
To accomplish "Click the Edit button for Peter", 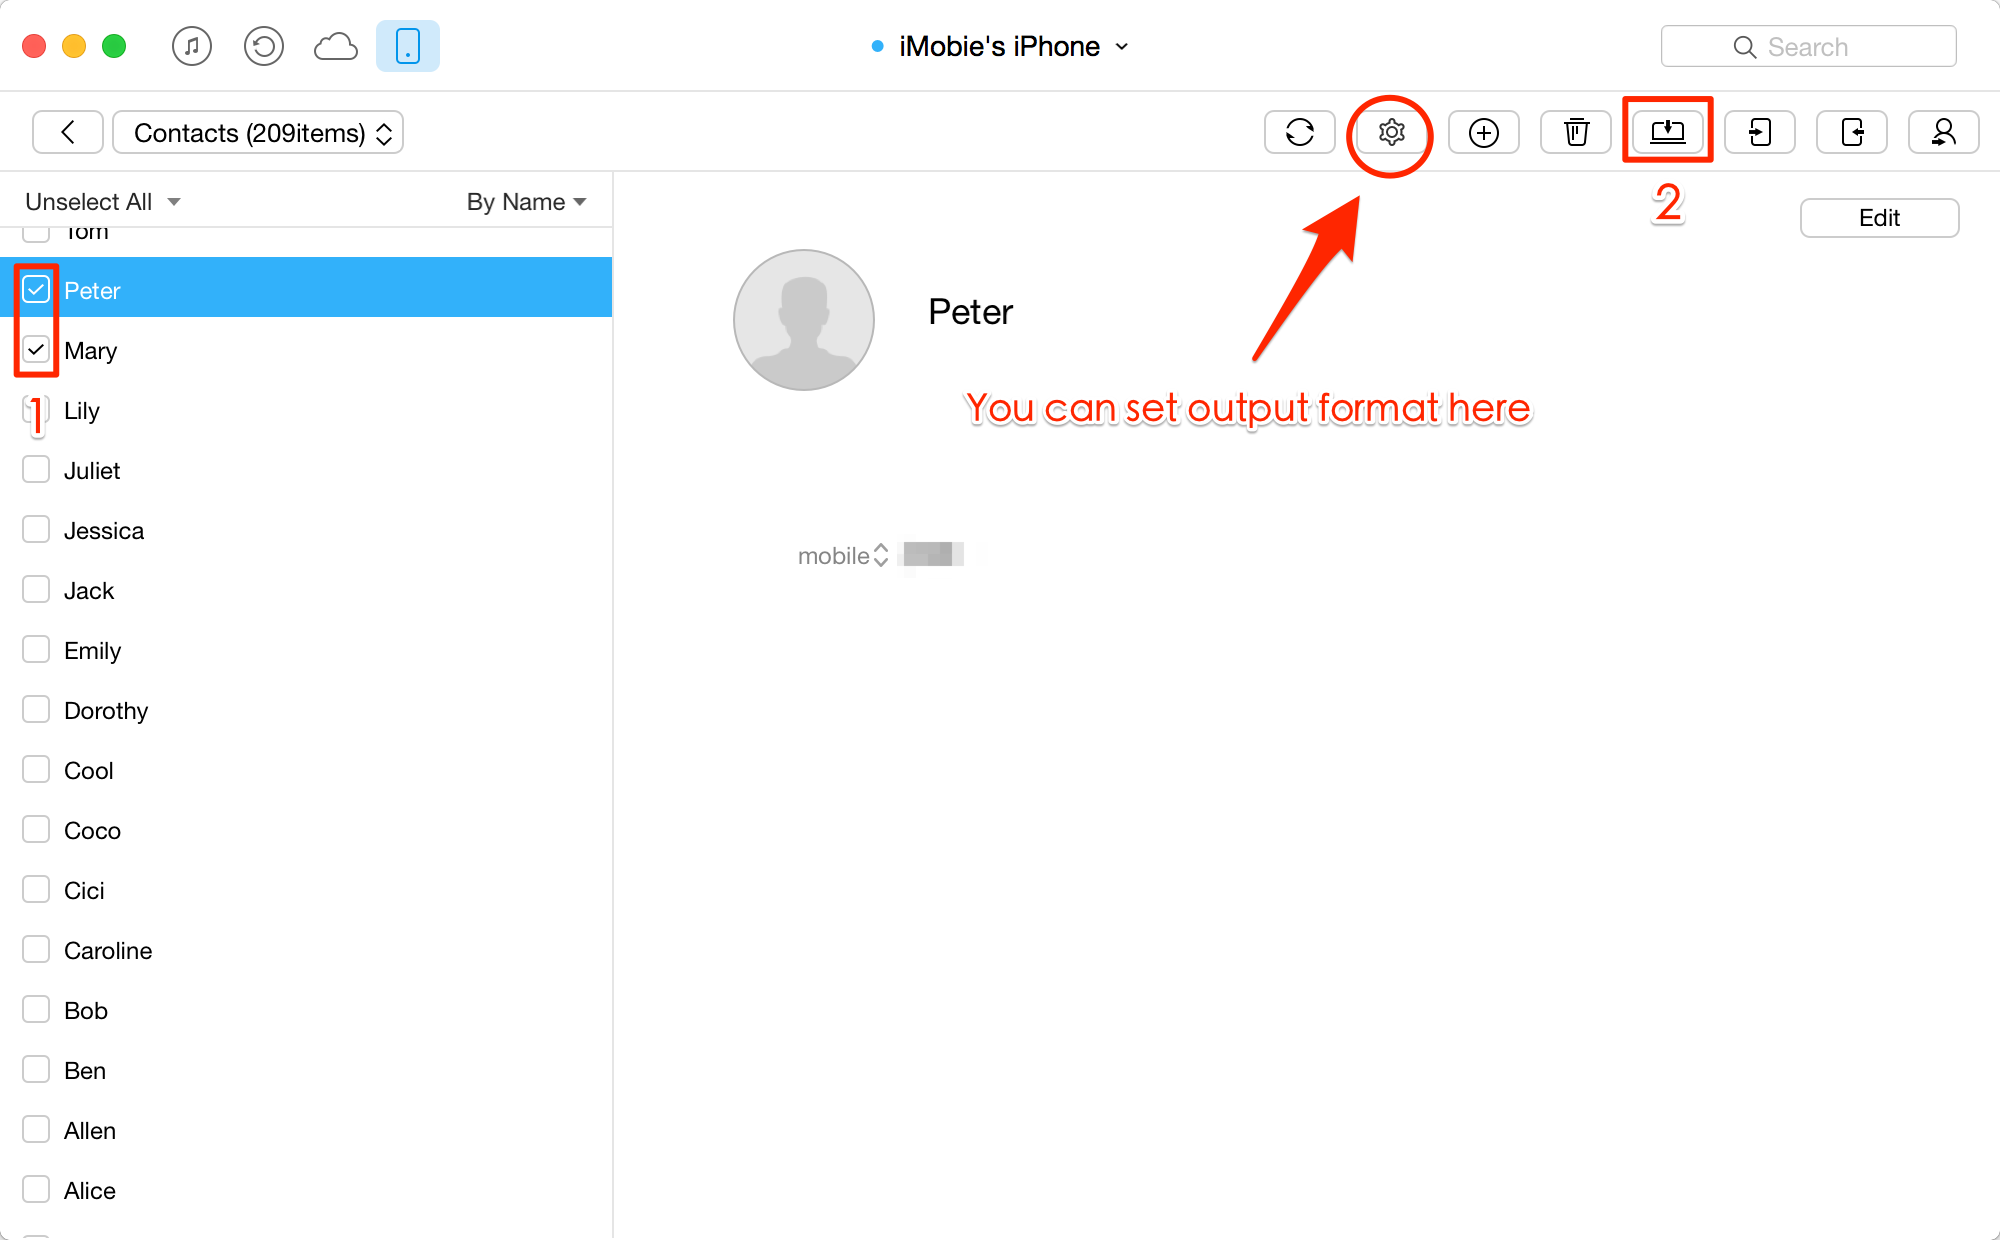I will [x=1880, y=217].
